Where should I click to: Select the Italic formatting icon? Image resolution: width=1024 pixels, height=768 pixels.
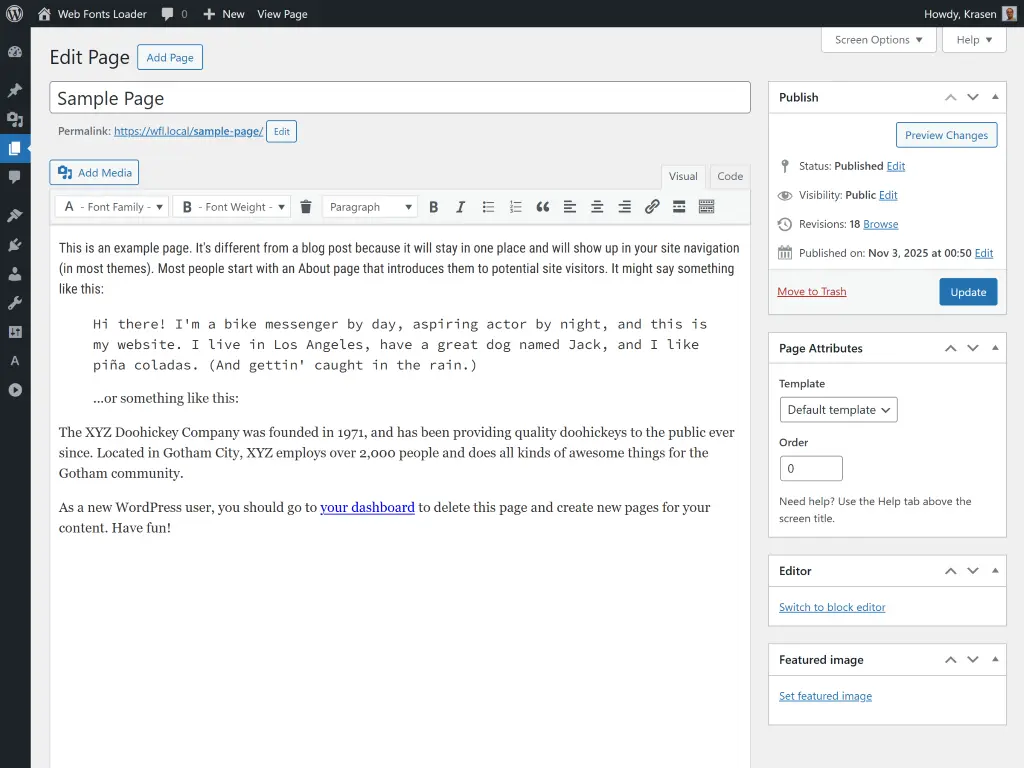(x=461, y=206)
